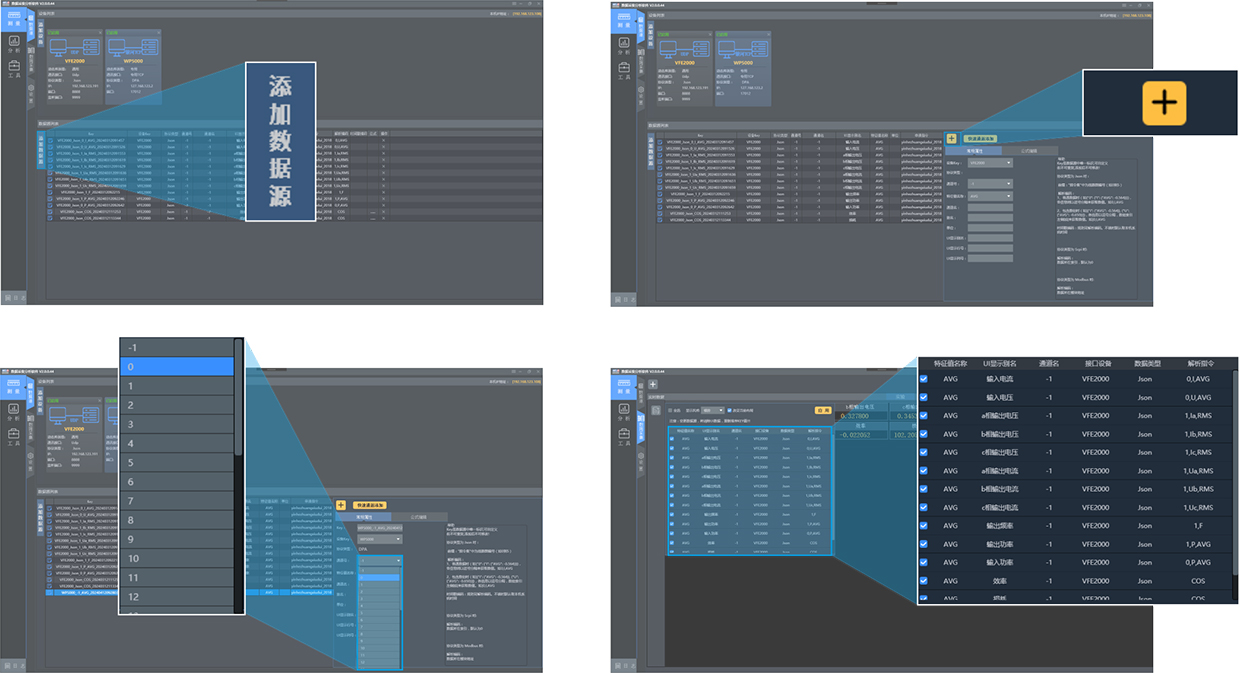
Task: Open VFE2000 key dropdown in top-right form
Action: (991, 162)
